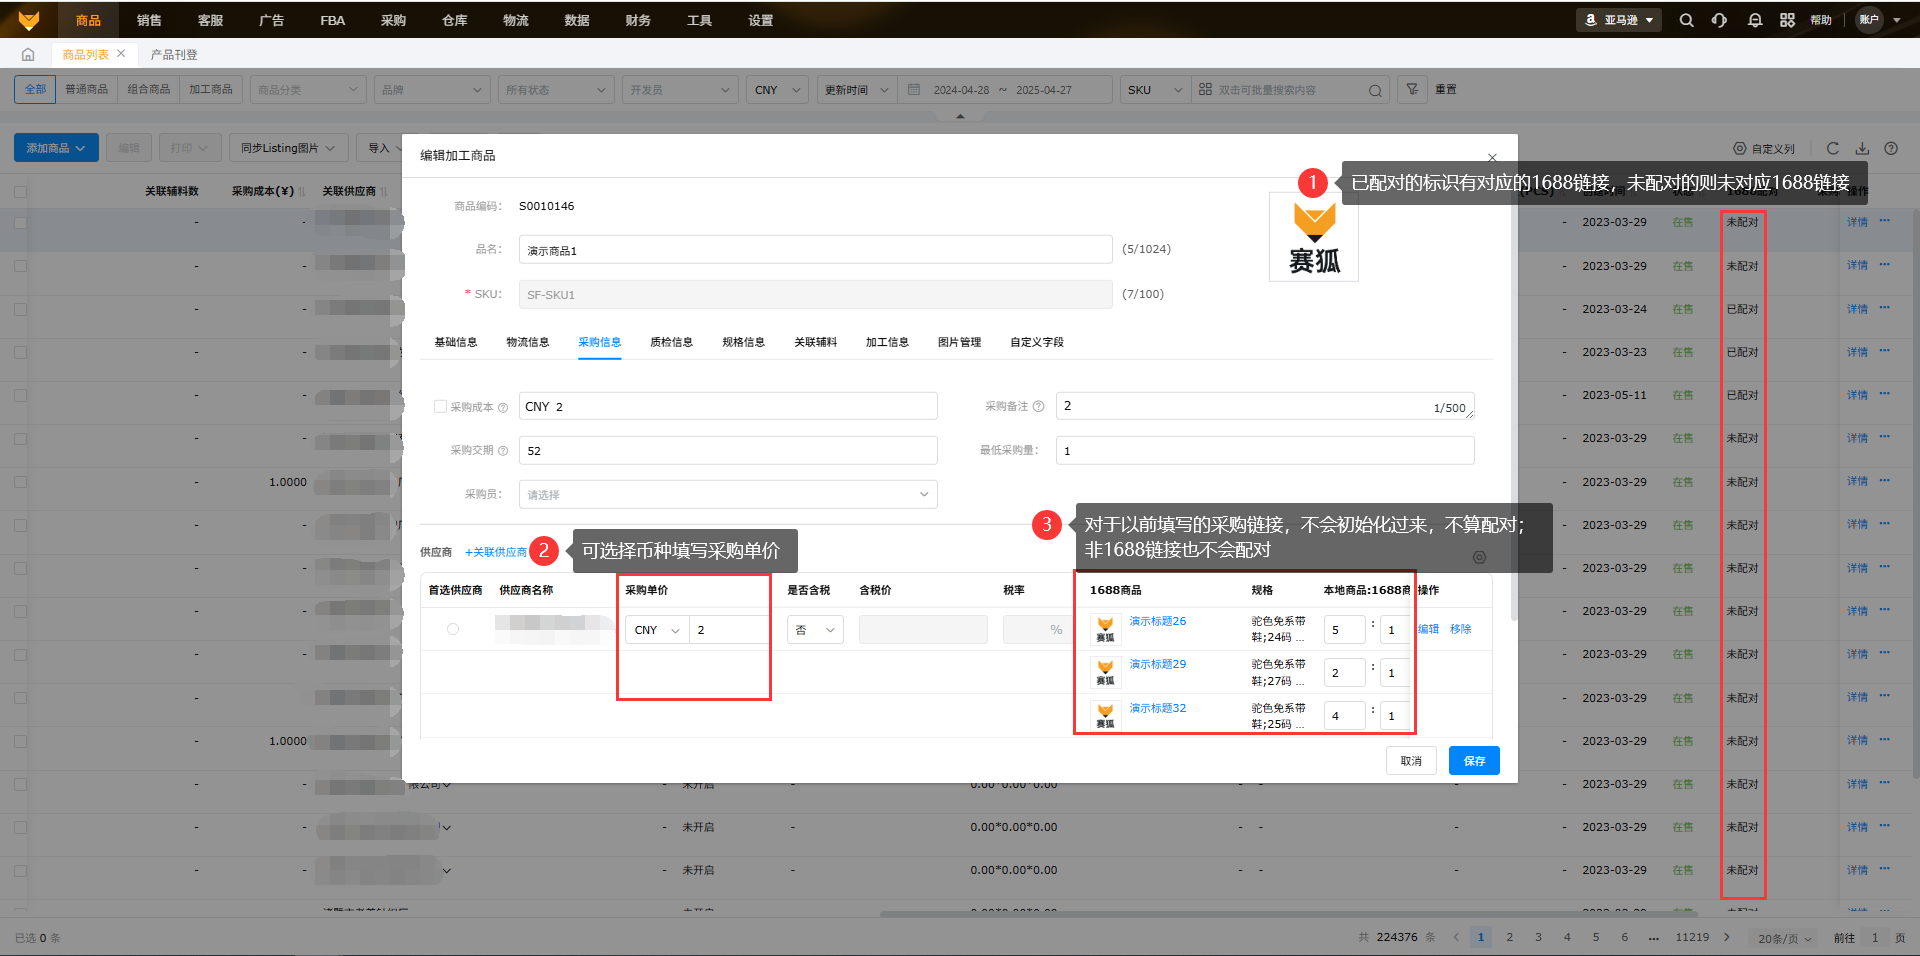Open more actions for the 2023-03-24 row
The width and height of the screenshot is (1920, 956).
1885,308
